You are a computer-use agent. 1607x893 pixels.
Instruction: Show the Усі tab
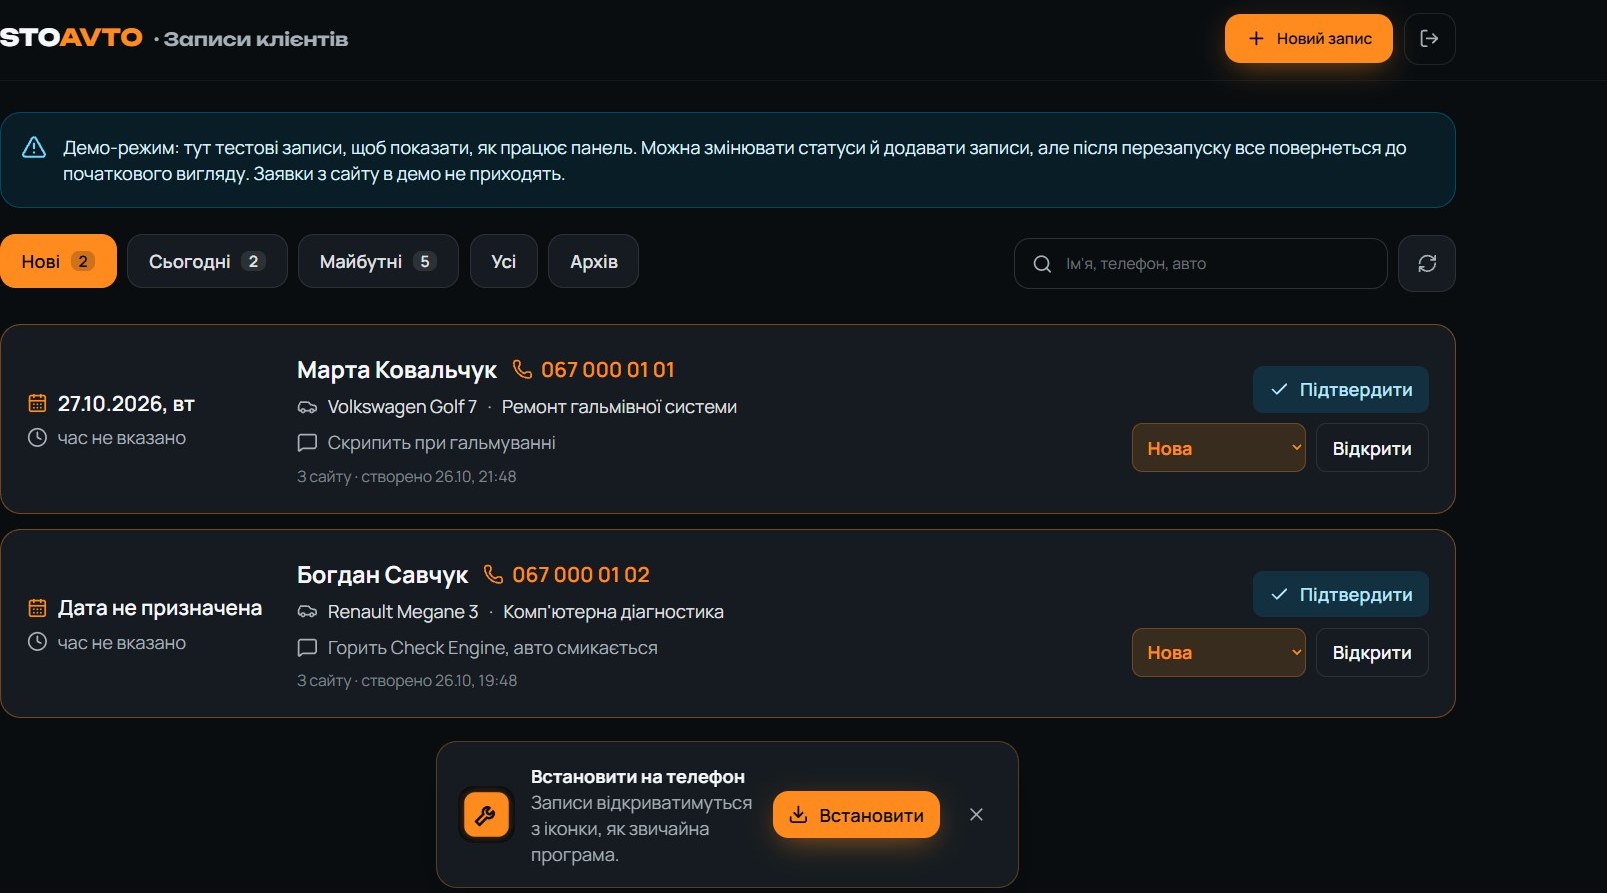pos(504,261)
